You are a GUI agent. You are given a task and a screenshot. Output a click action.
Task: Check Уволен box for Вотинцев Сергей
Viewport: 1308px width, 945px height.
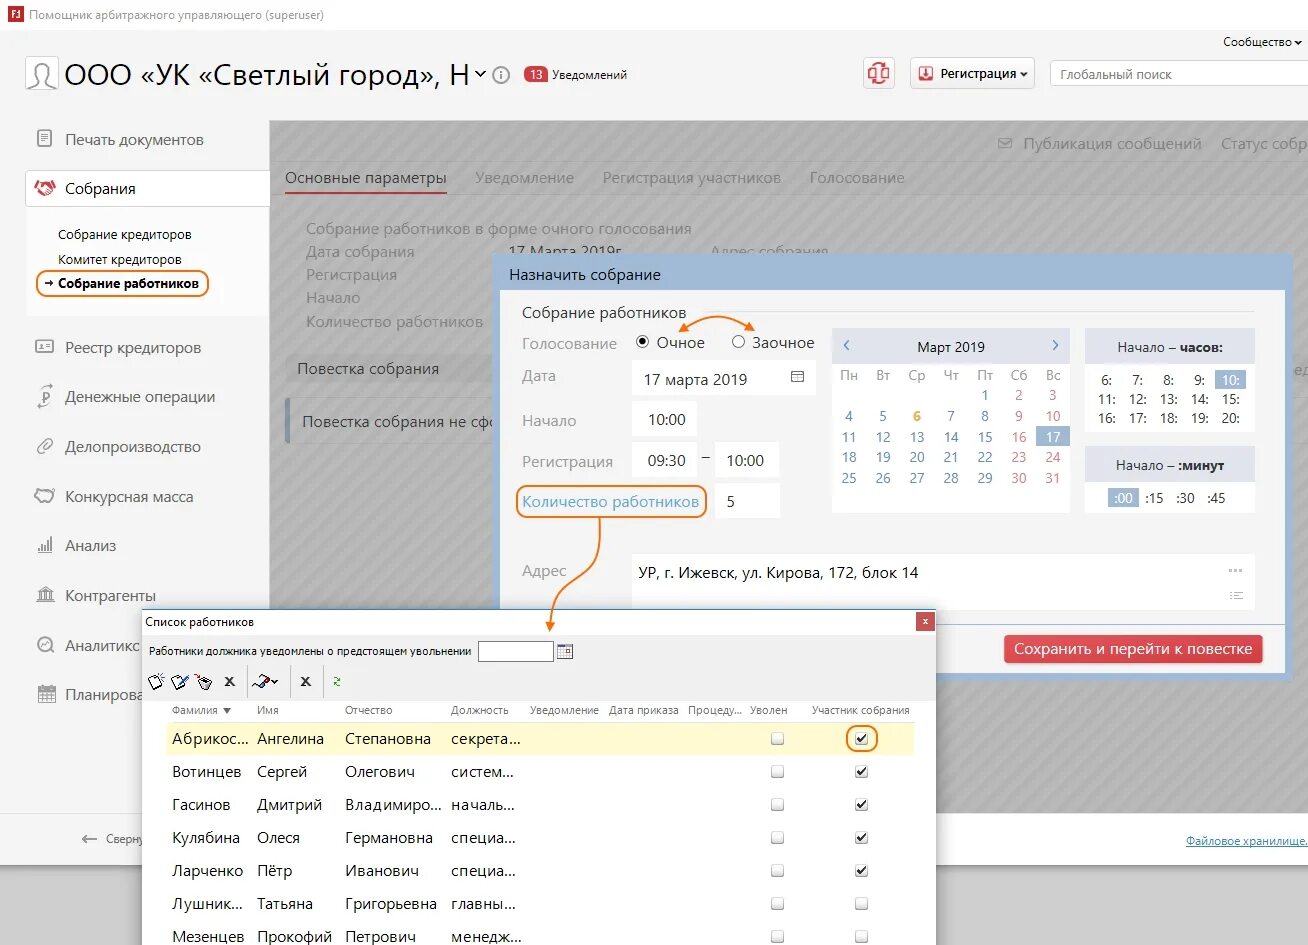[x=777, y=772]
